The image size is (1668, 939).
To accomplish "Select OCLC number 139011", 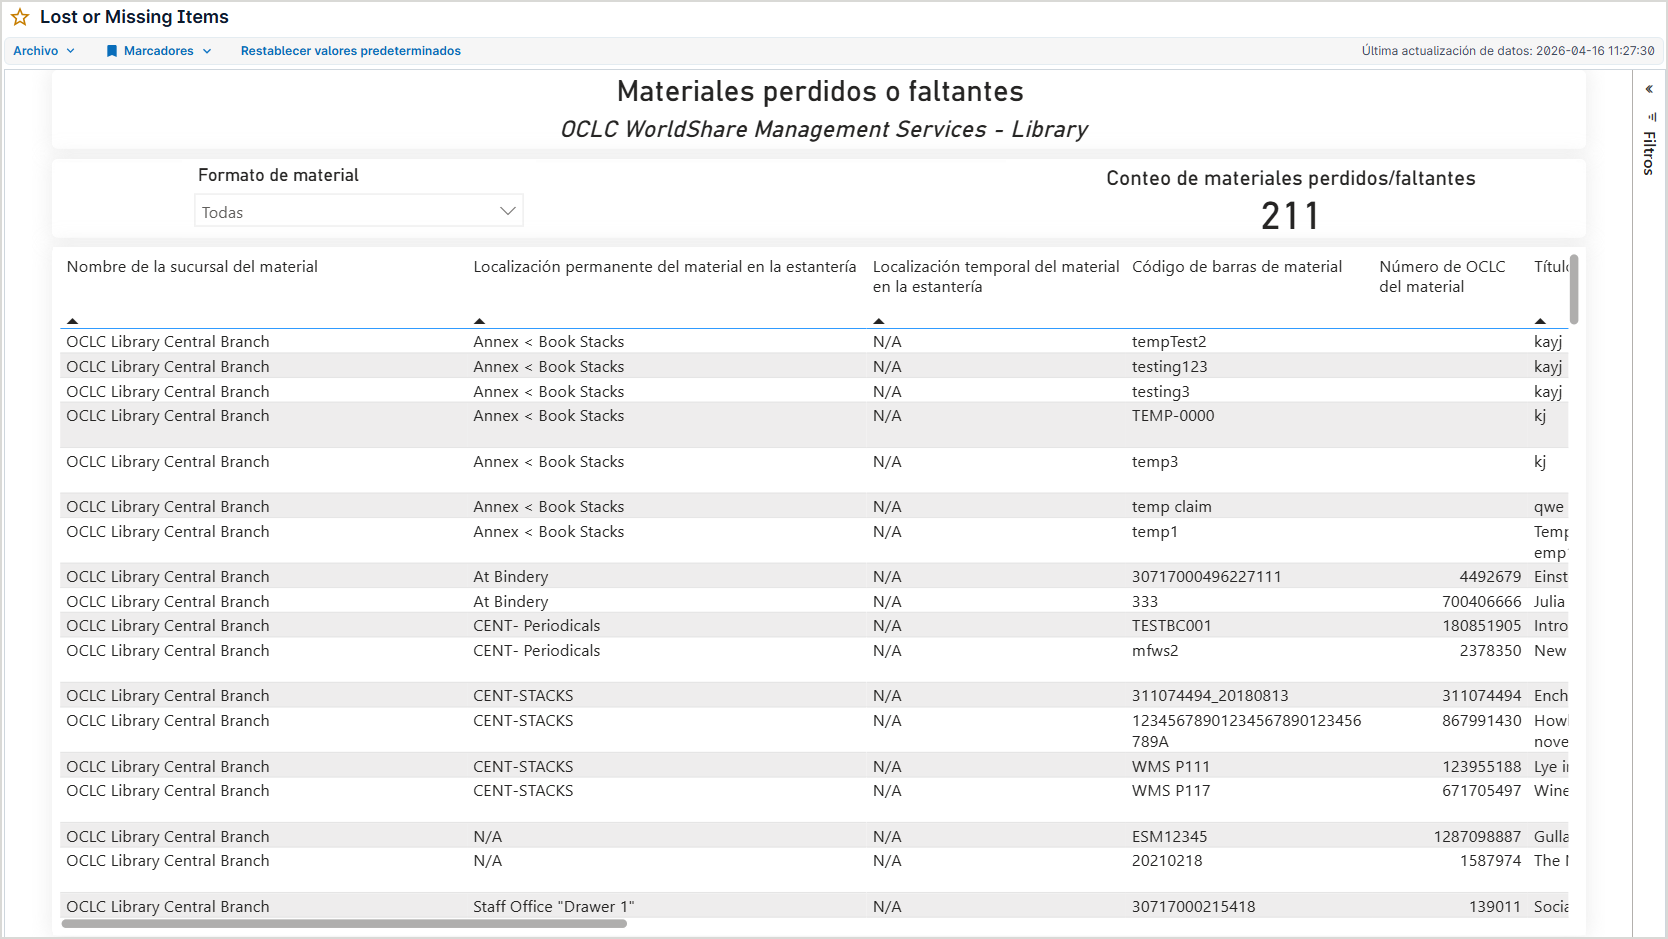I will click(x=1495, y=907).
